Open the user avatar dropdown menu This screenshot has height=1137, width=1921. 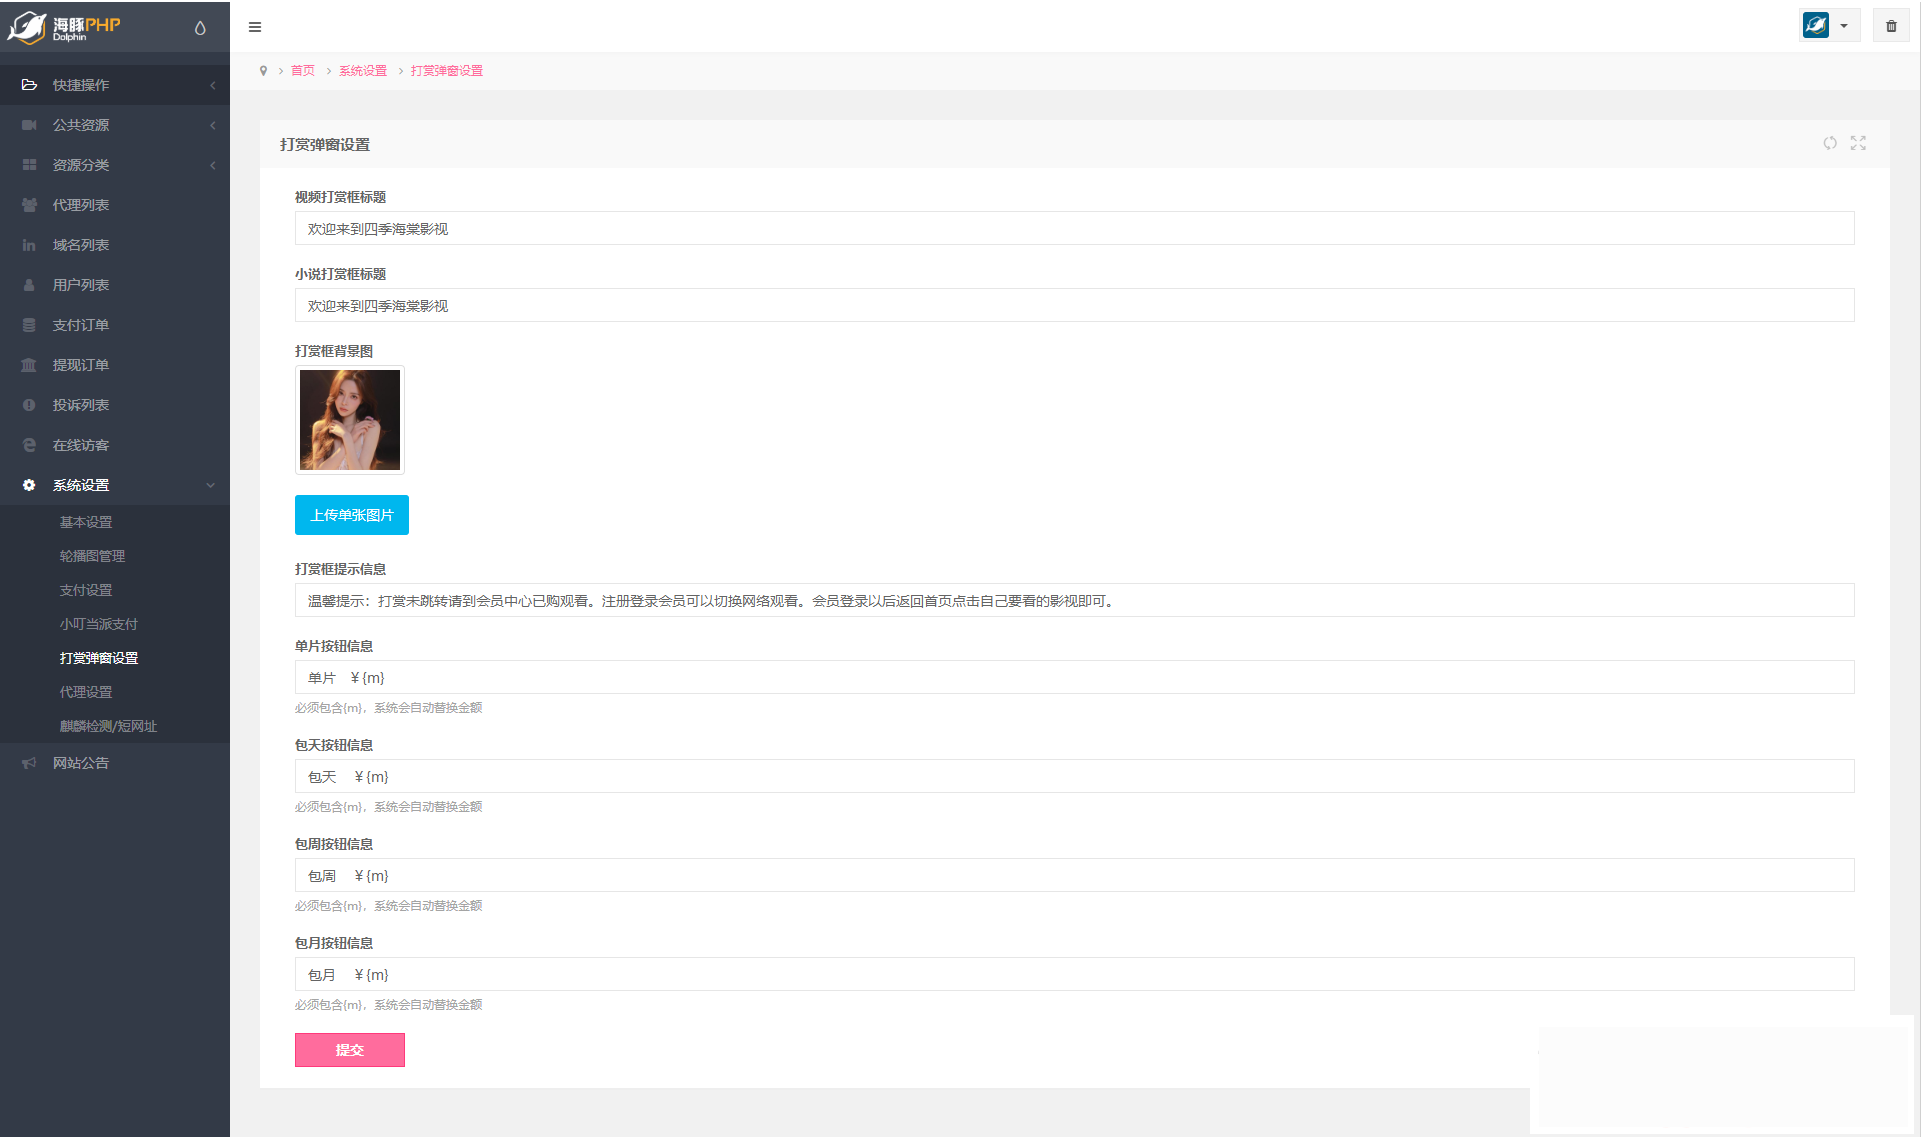coord(1828,26)
